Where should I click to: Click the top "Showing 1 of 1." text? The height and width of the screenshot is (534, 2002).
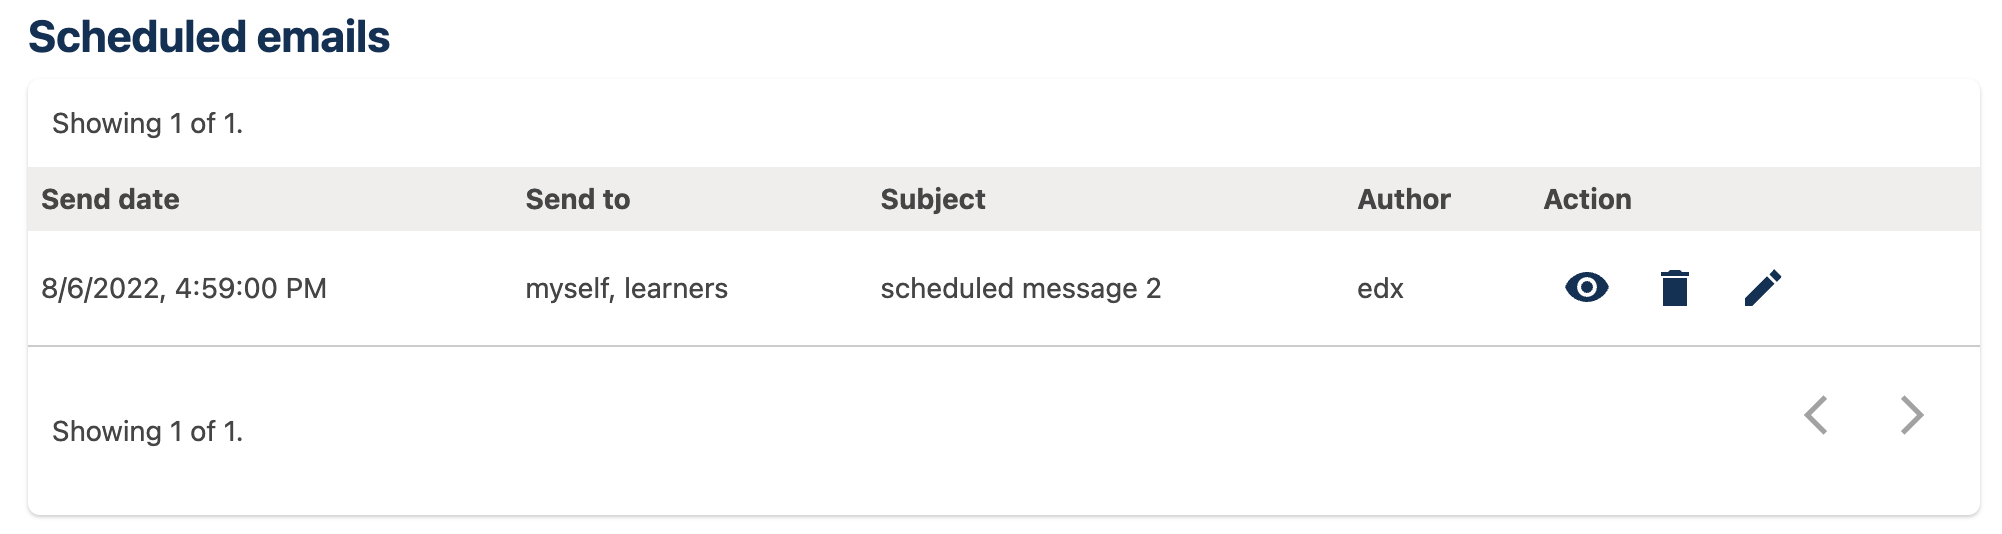coord(147,123)
